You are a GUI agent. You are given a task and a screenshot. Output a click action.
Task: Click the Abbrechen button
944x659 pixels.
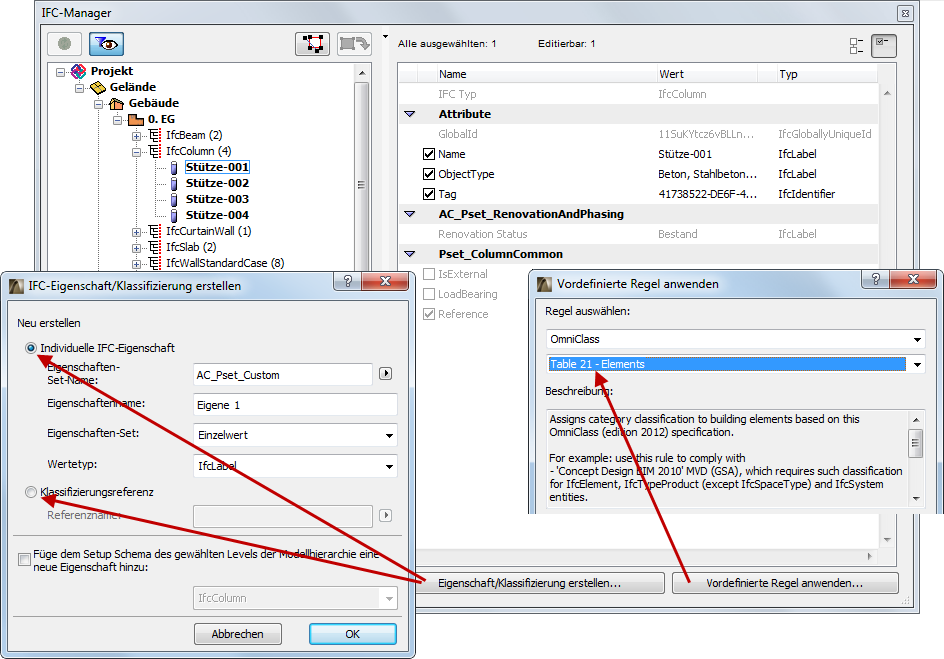(238, 634)
